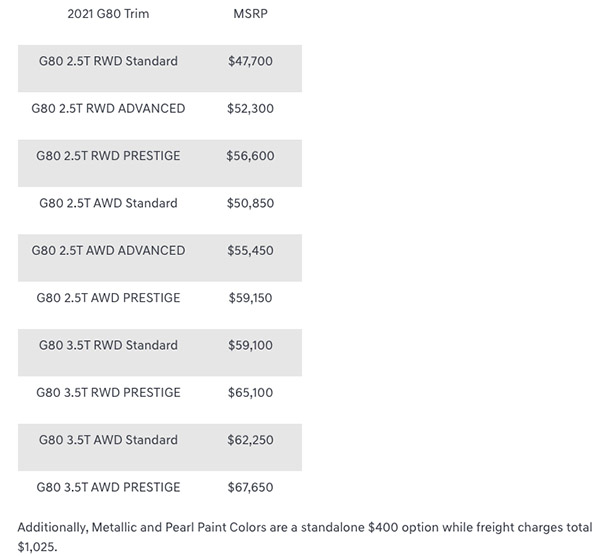Click the $62,250 MSRP cell
The width and height of the screenshot is (600, 556).
coord(250,440)
